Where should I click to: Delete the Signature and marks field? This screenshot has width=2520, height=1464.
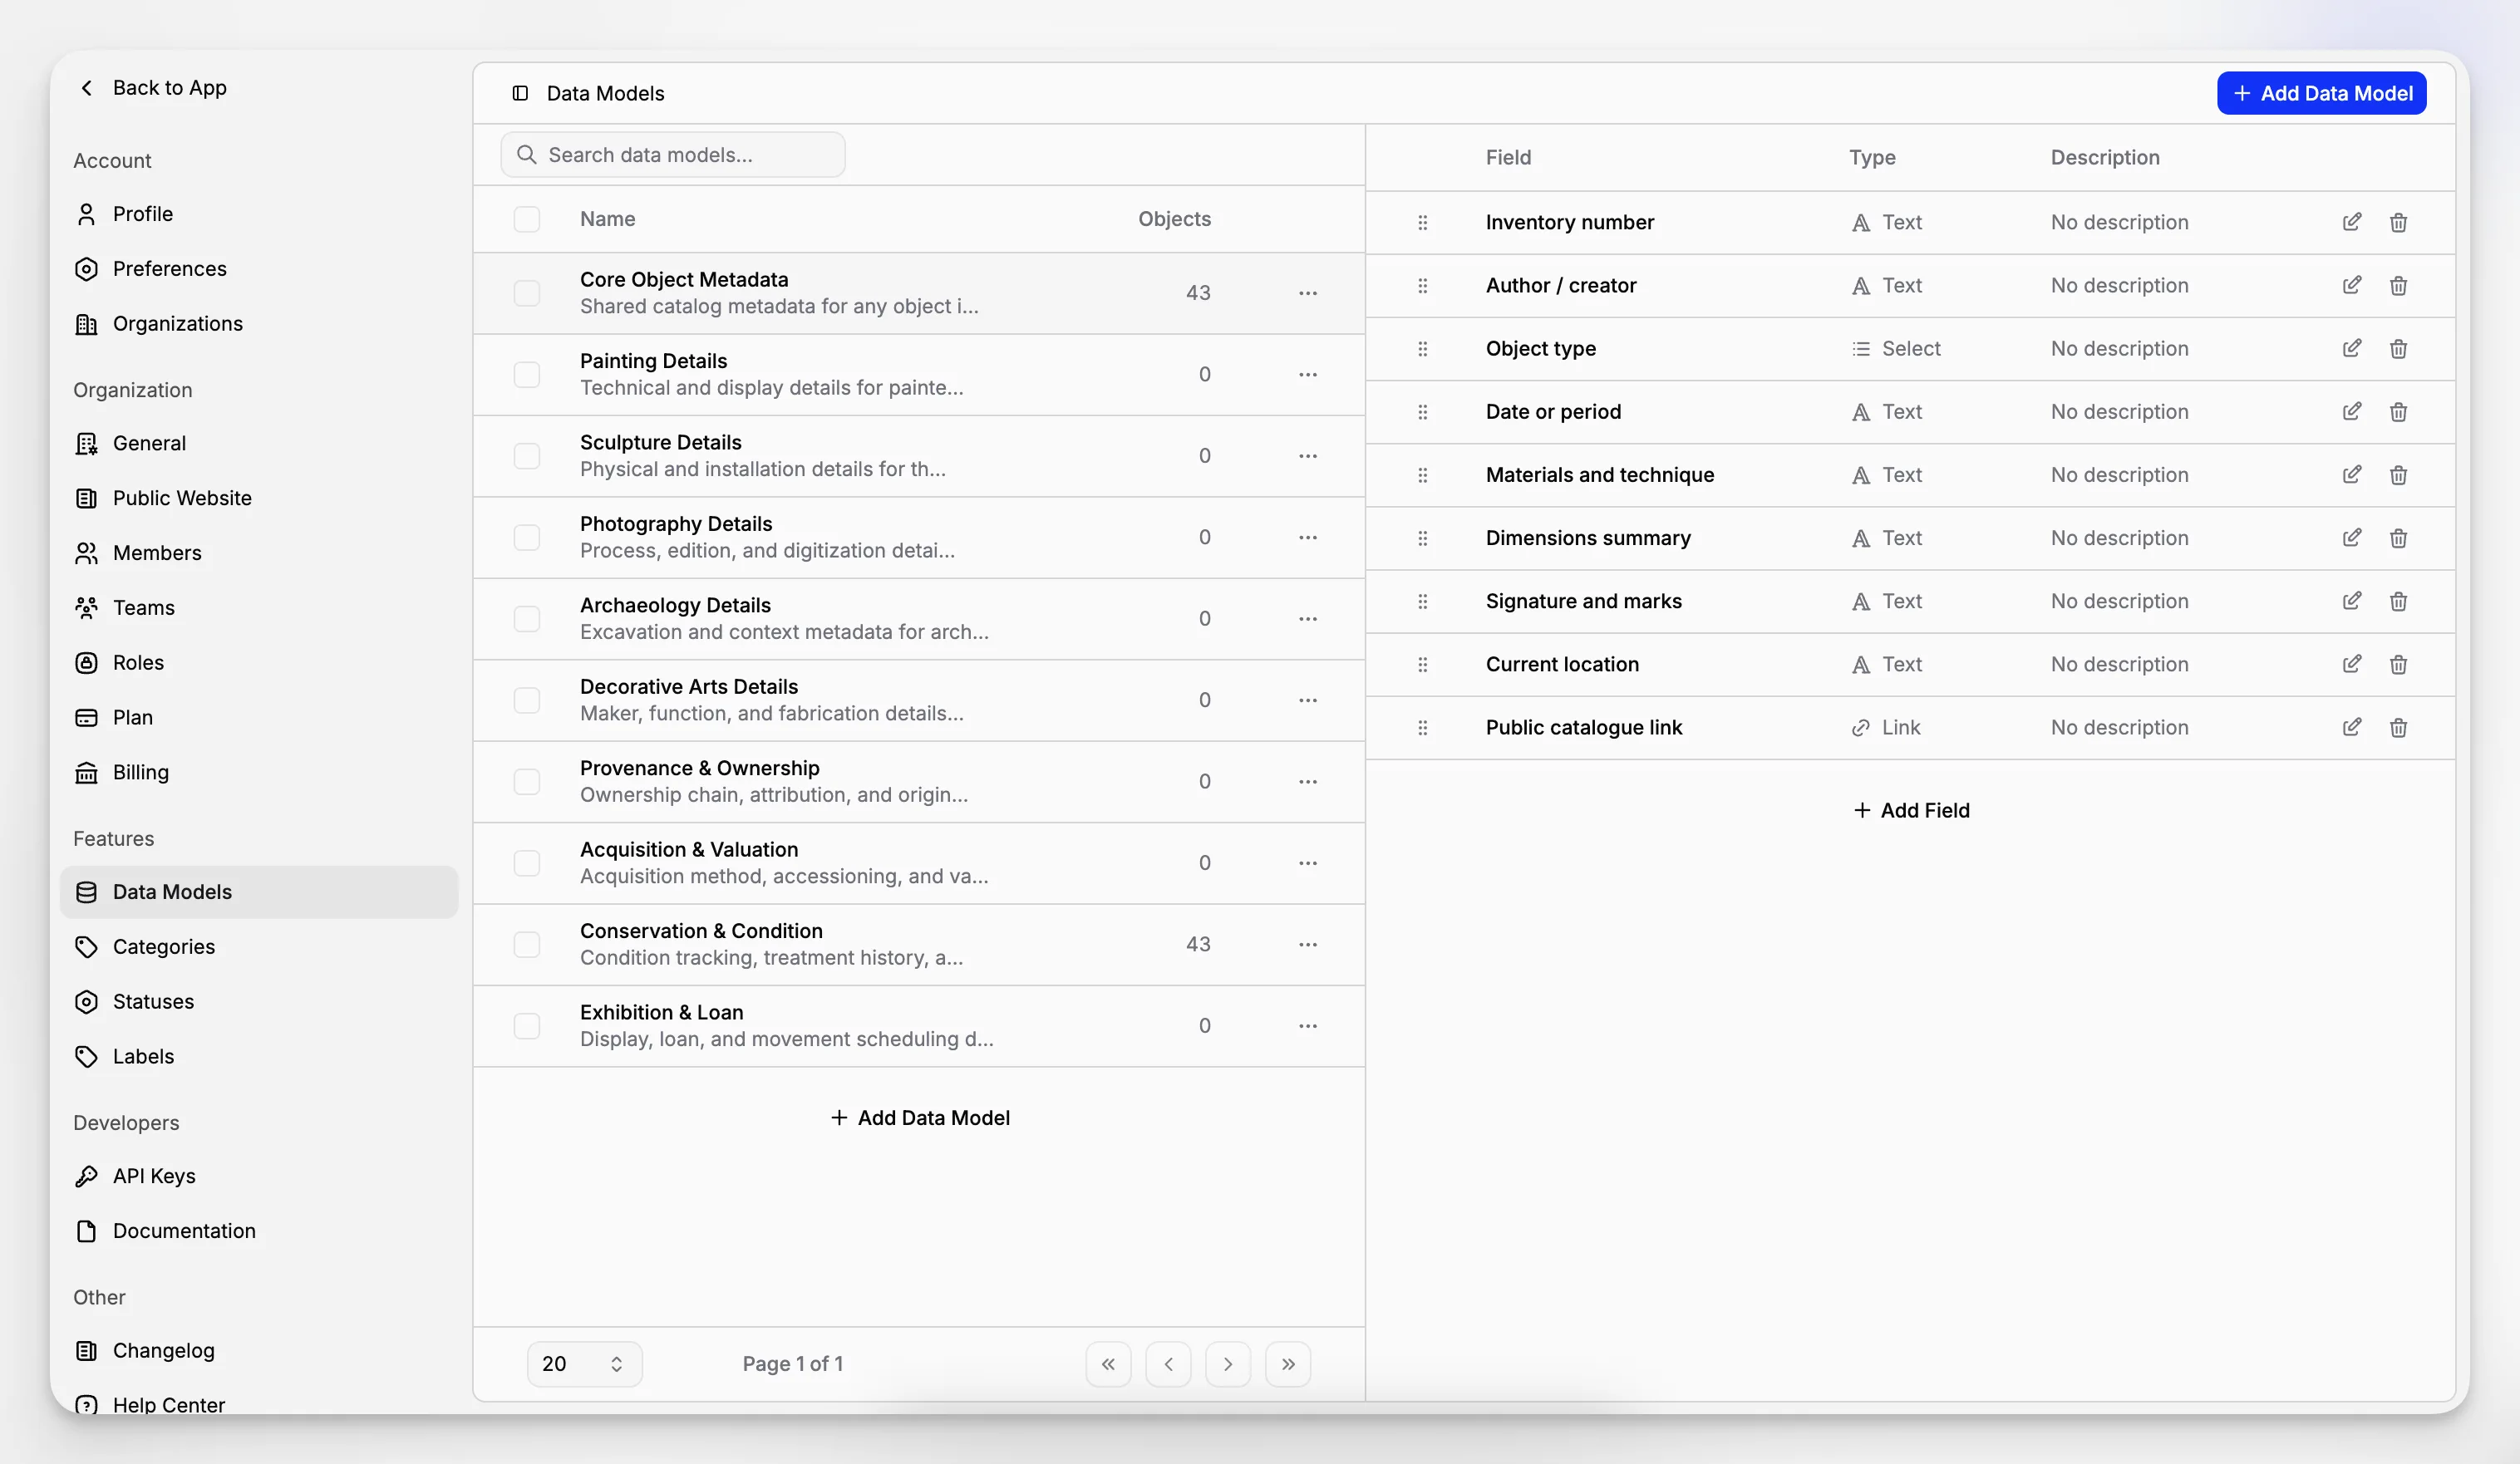click(2398, 601)
